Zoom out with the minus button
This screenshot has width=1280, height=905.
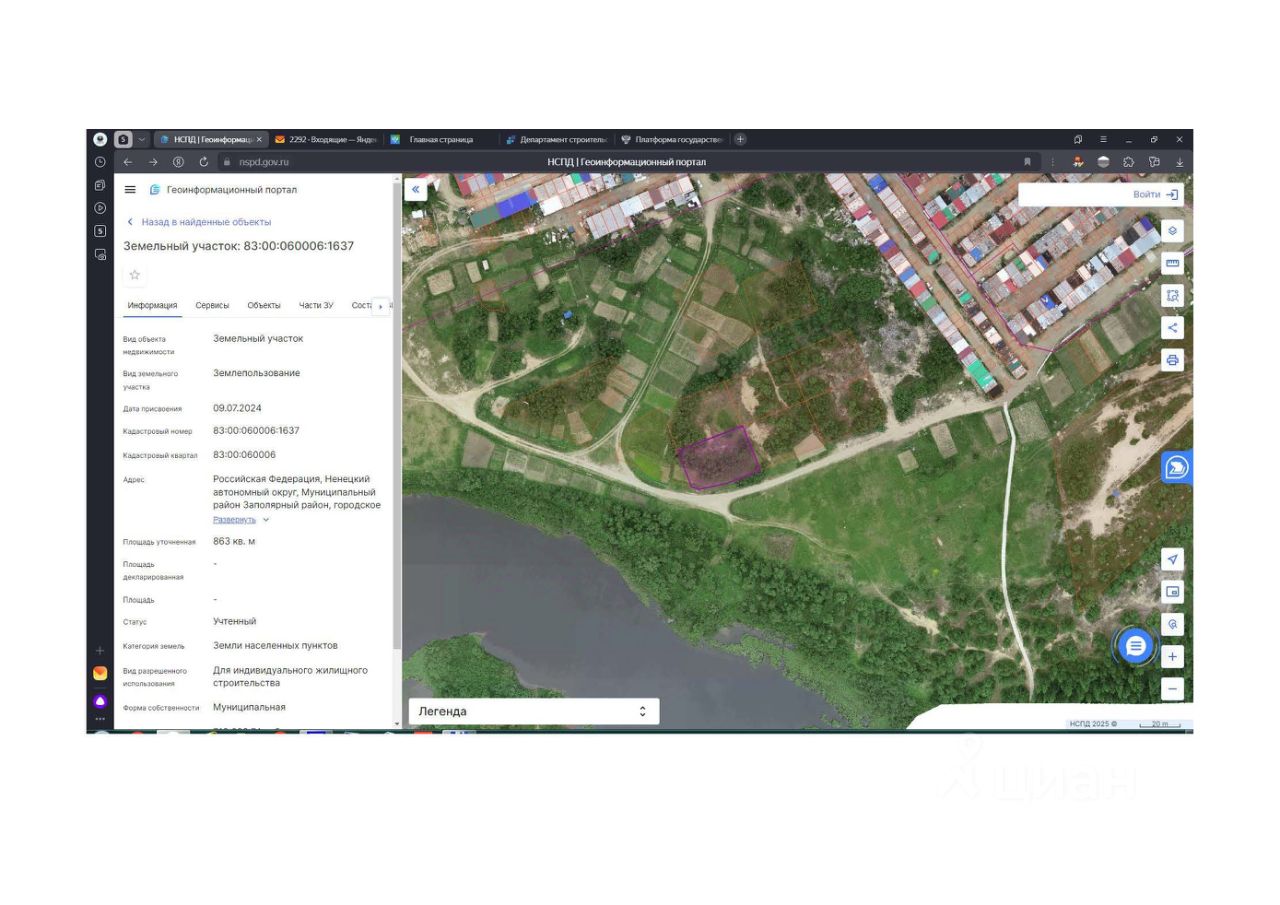pos(1172,689)
